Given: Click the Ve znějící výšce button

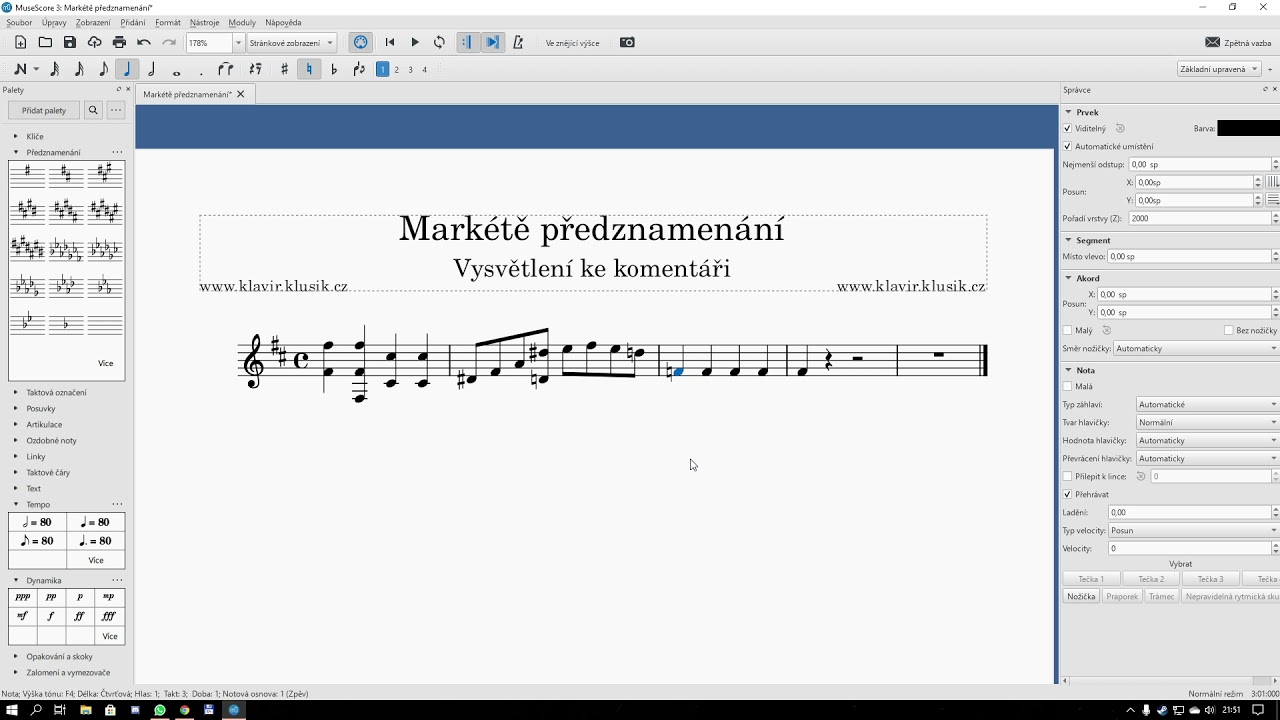Looking at the screenshot, I should [x=573, y=43].
